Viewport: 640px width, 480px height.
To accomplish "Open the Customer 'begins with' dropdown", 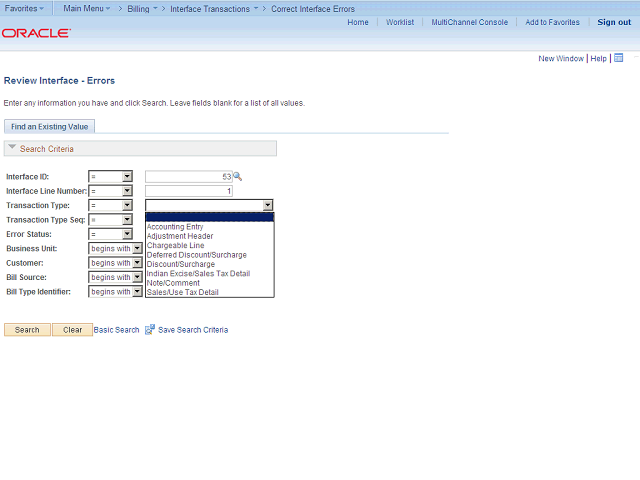I will [x=116, y=263].
